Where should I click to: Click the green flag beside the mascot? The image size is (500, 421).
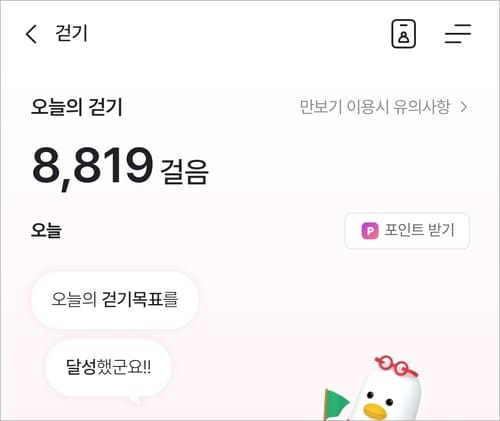point(335,403)
